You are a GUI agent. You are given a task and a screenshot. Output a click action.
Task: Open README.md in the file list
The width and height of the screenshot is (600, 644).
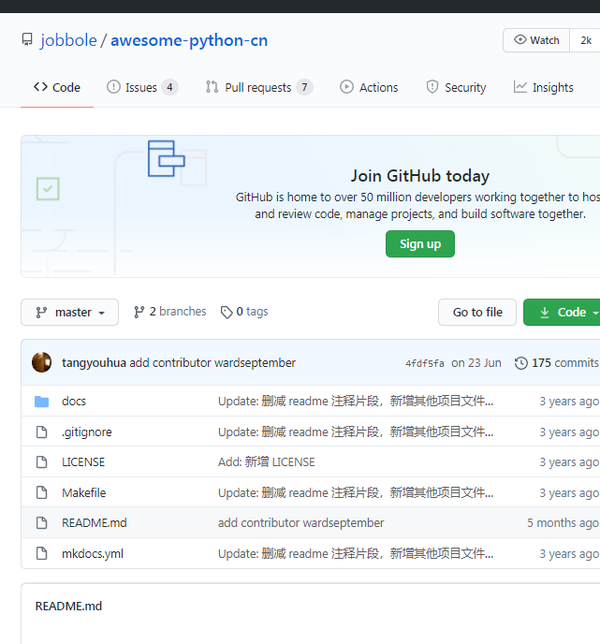tap(94, 523)
